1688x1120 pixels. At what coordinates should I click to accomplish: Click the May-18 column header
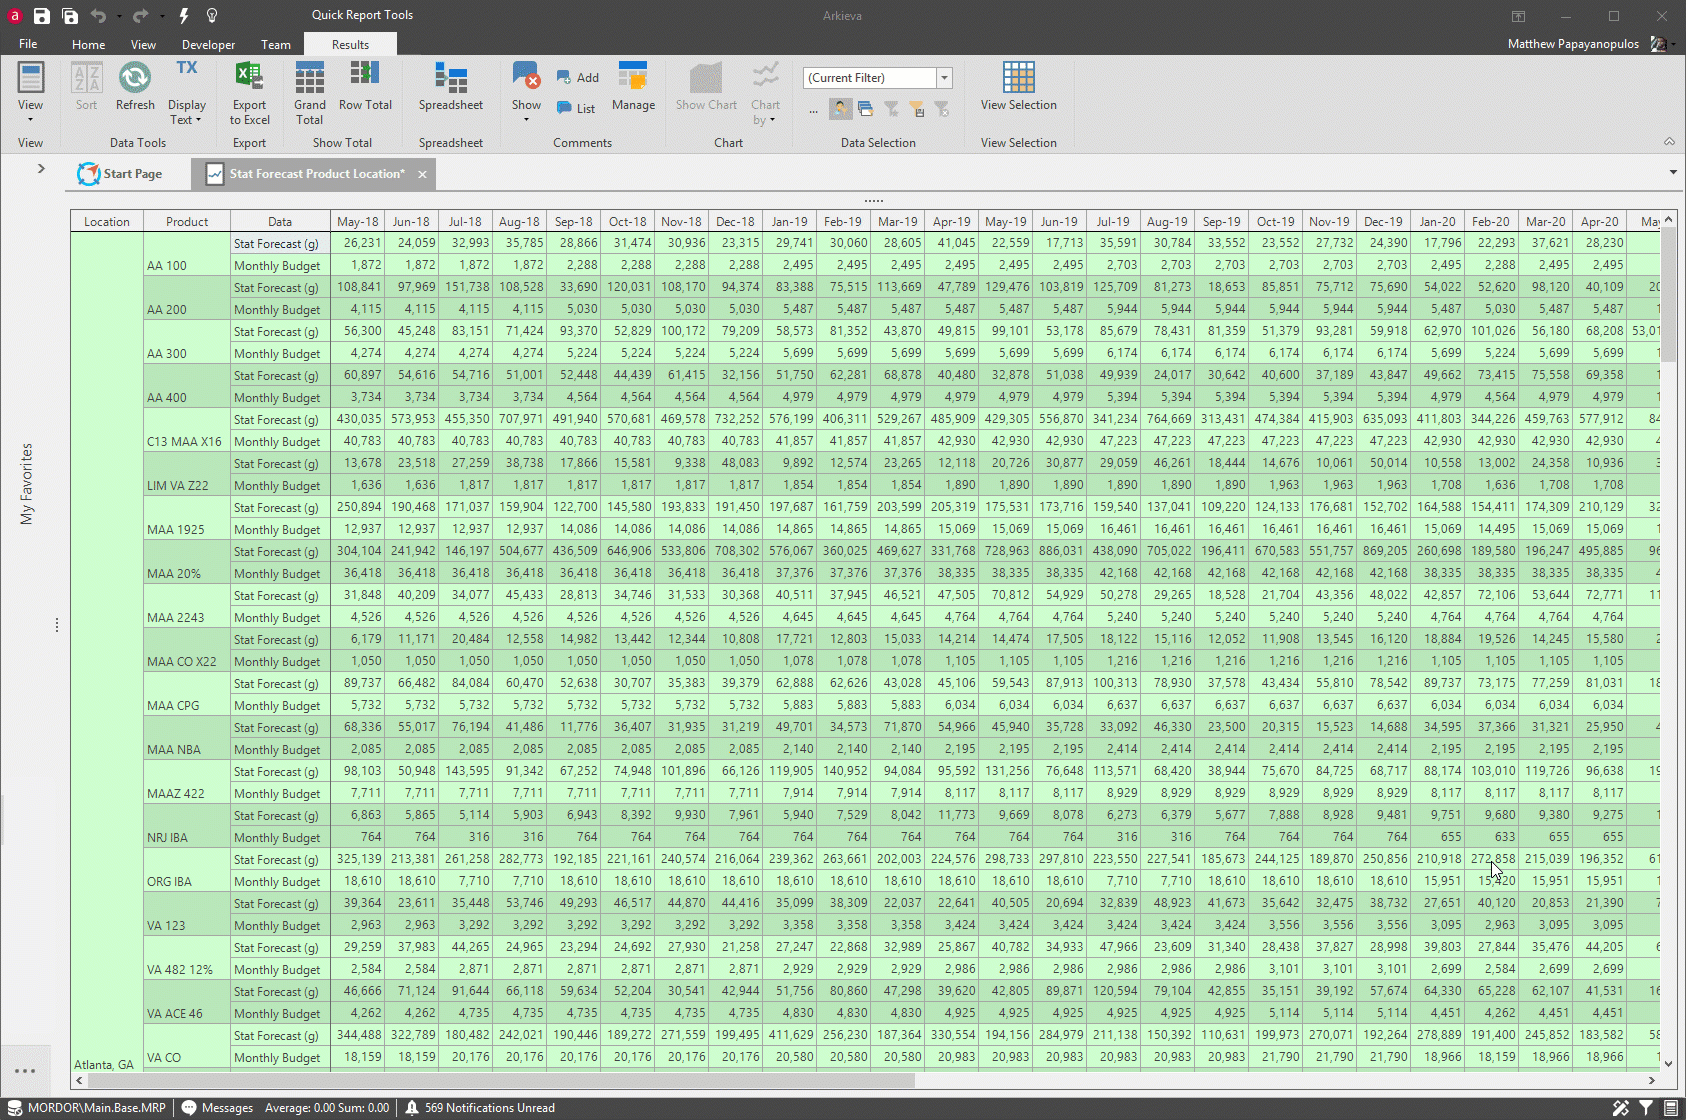[358, 221]
